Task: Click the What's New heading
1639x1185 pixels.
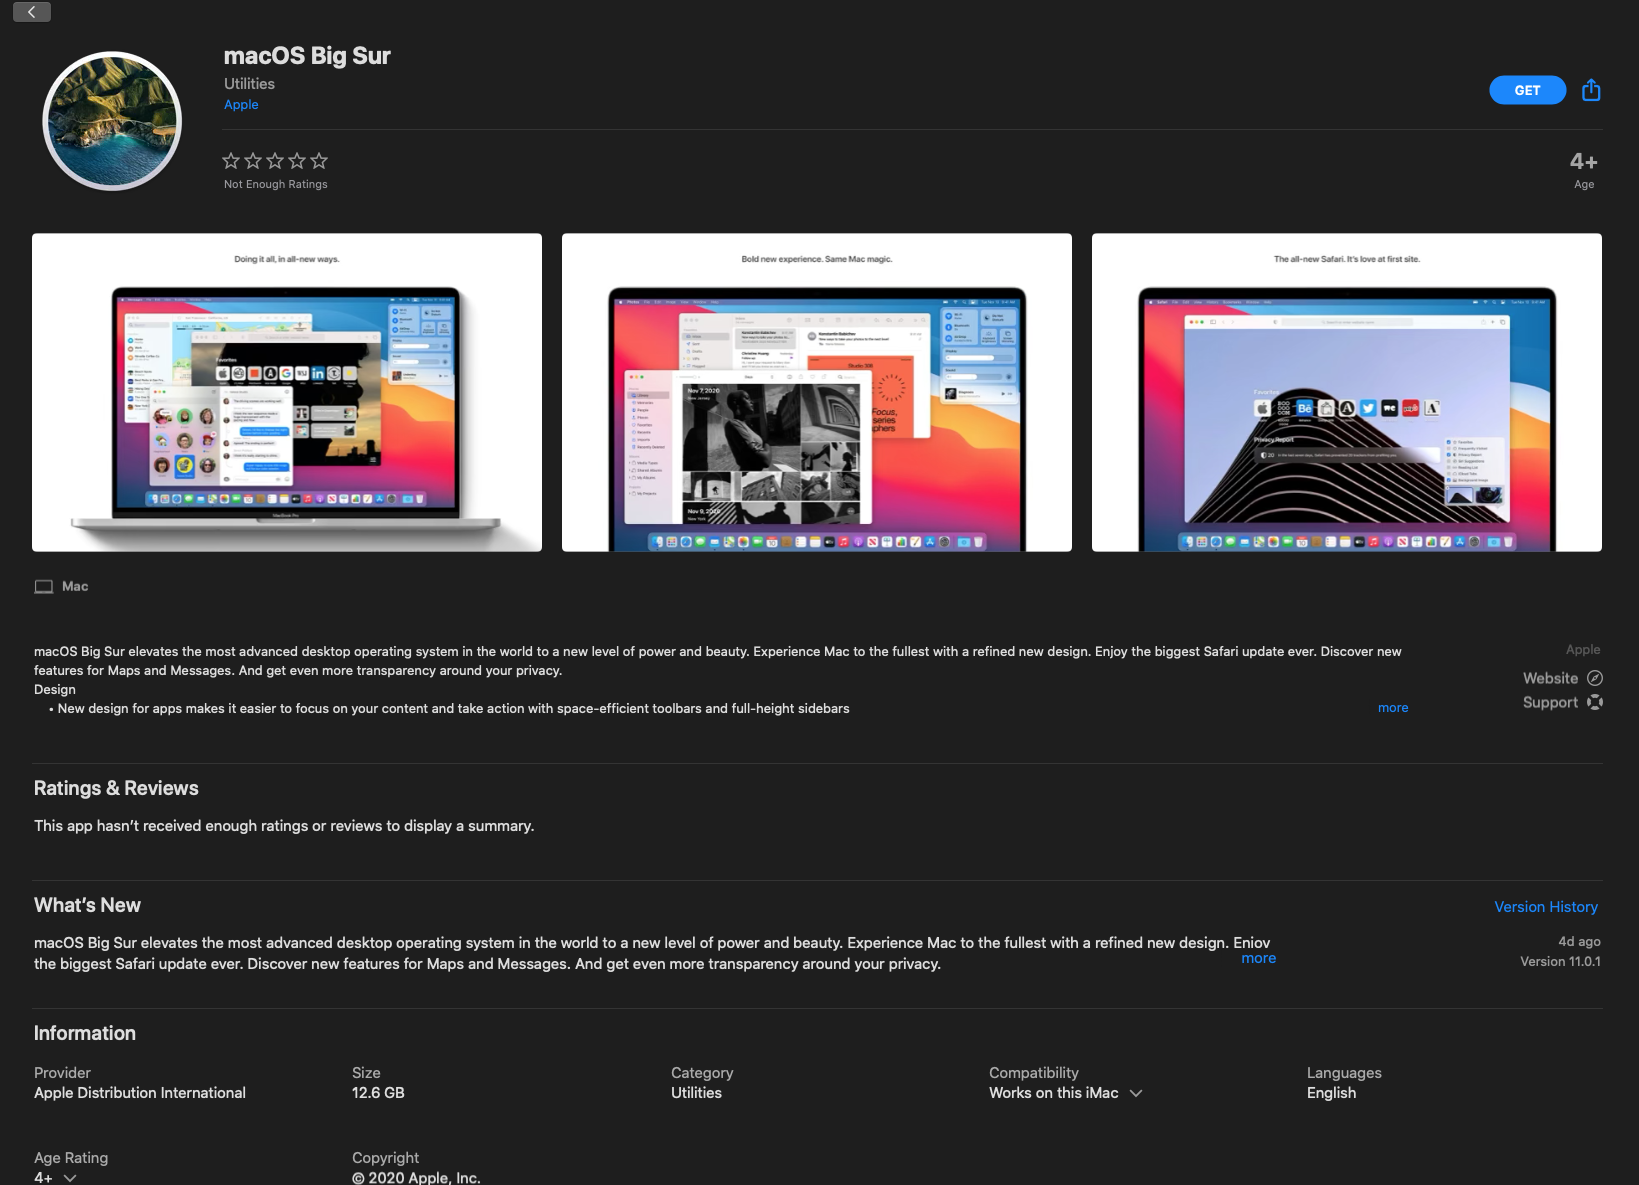Action: 87,905
